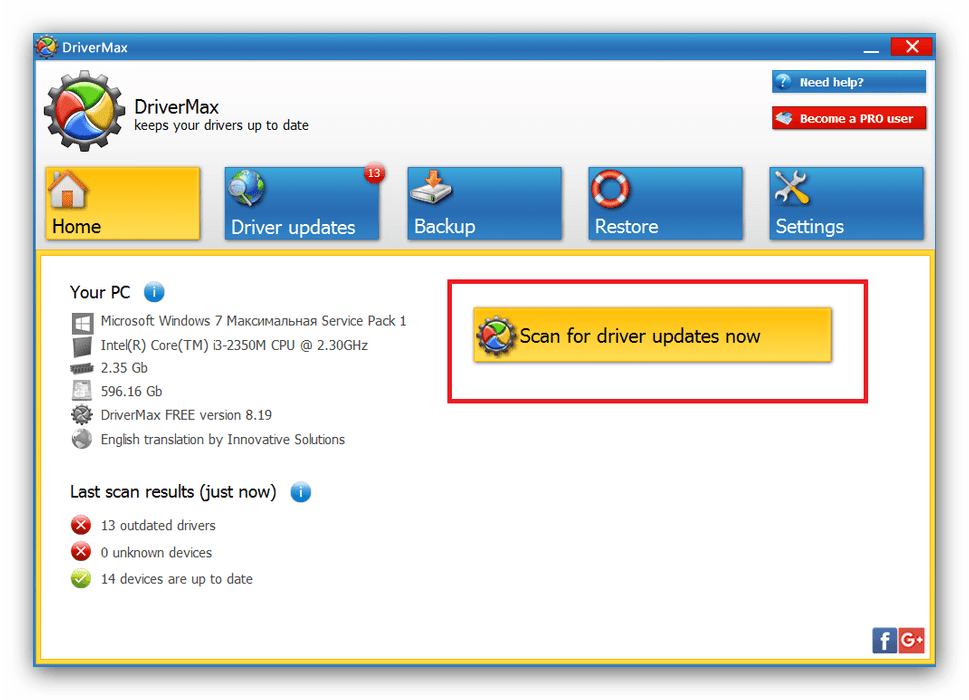Click the DriverMax FREE version 8.19 text
The width and height of the screenshot is (969, 700).
[186, 414]
